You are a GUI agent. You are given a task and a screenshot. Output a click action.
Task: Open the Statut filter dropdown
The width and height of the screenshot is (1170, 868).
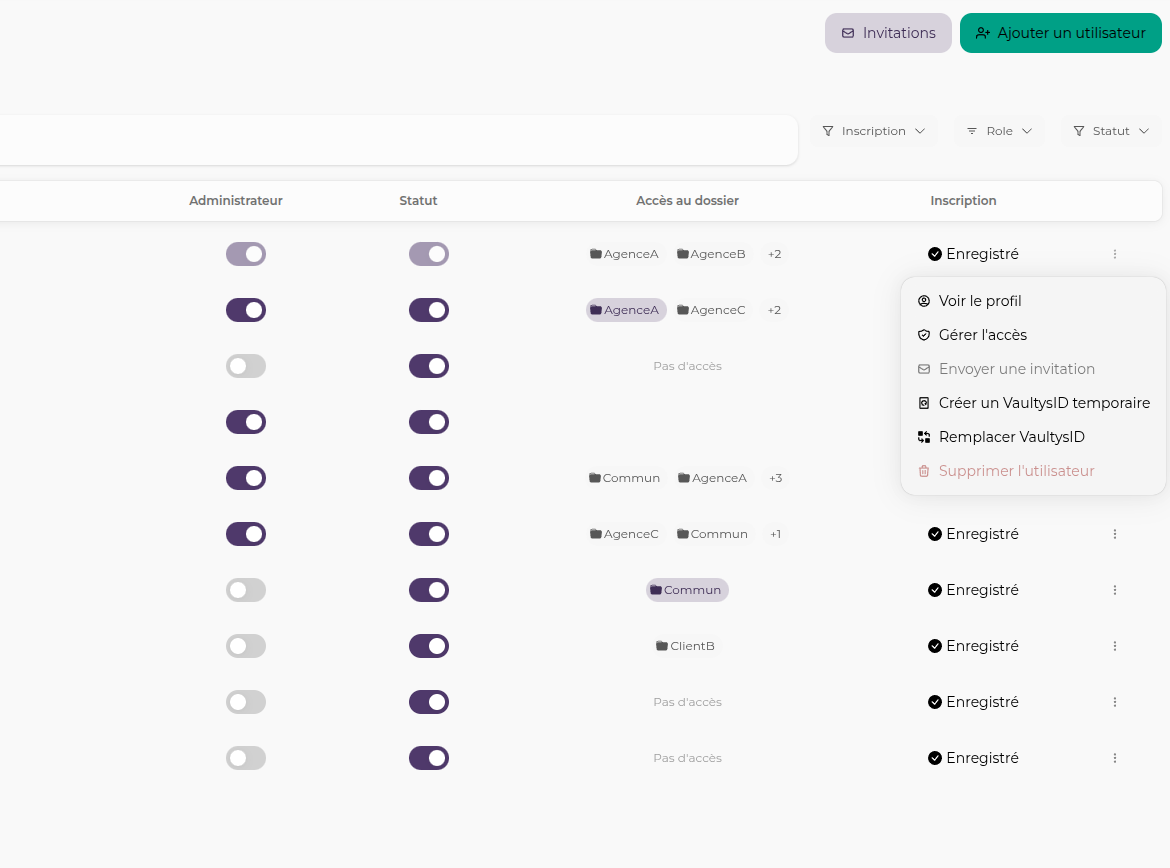coord(1111,131)
